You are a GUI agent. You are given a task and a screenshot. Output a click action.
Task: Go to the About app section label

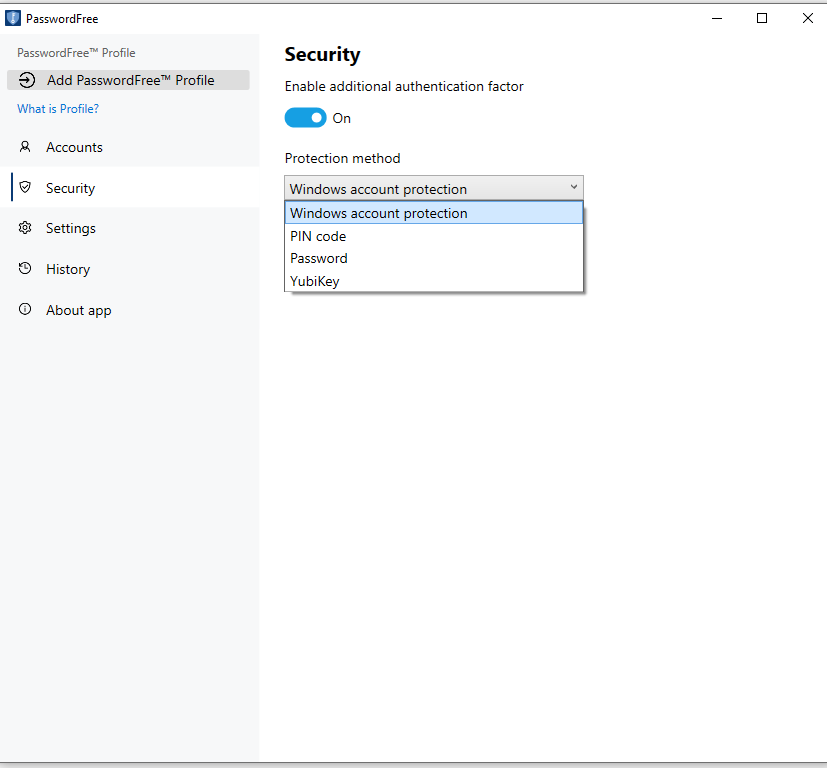pyautogui.click(x=79, y=310)
